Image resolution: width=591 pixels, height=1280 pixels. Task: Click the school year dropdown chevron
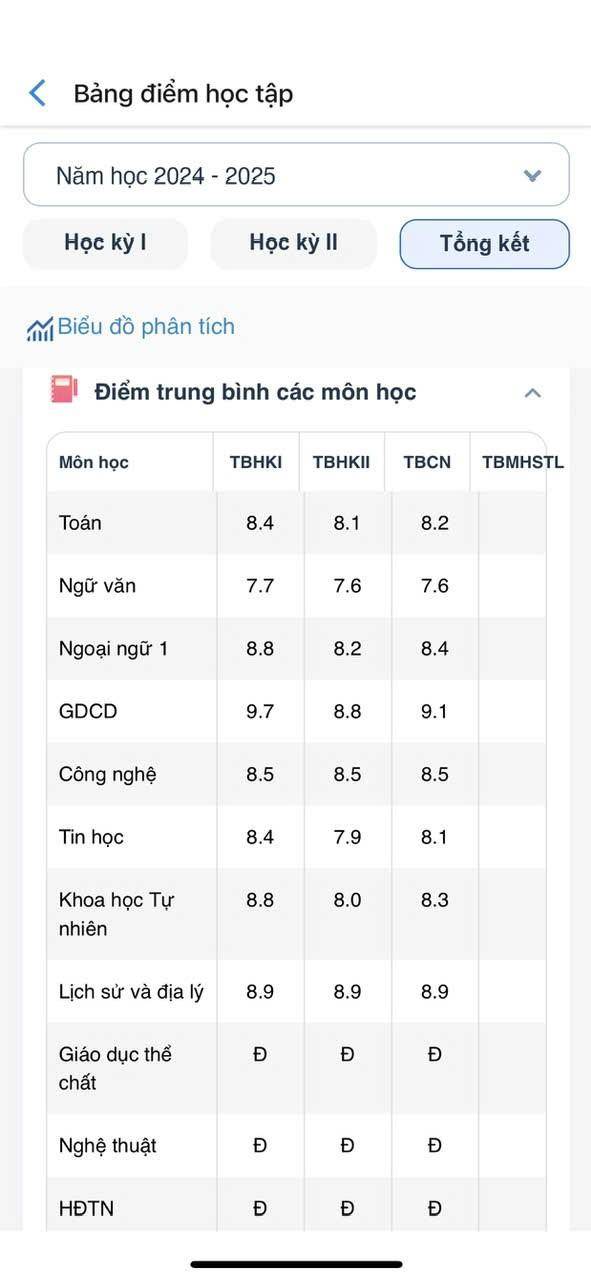[532, 176]
